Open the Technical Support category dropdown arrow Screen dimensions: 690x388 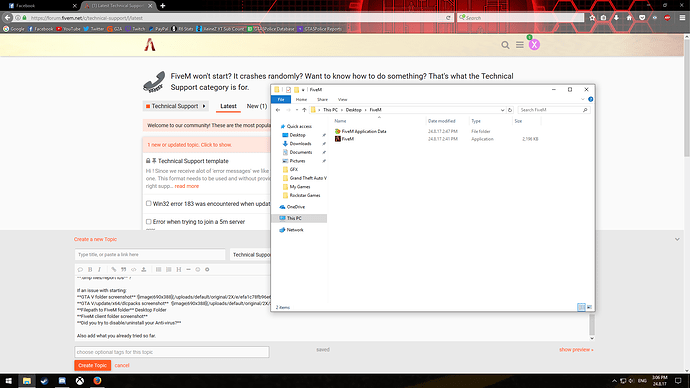pos(204,106)
